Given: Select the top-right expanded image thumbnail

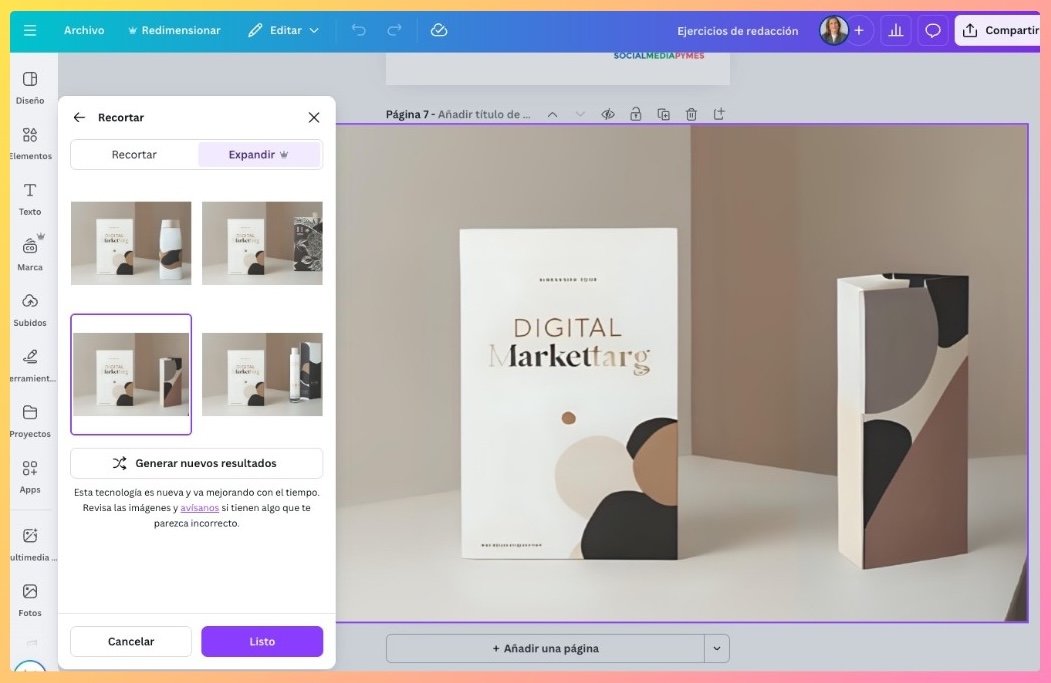Looking at the screenshot, I should pos(262,243).
